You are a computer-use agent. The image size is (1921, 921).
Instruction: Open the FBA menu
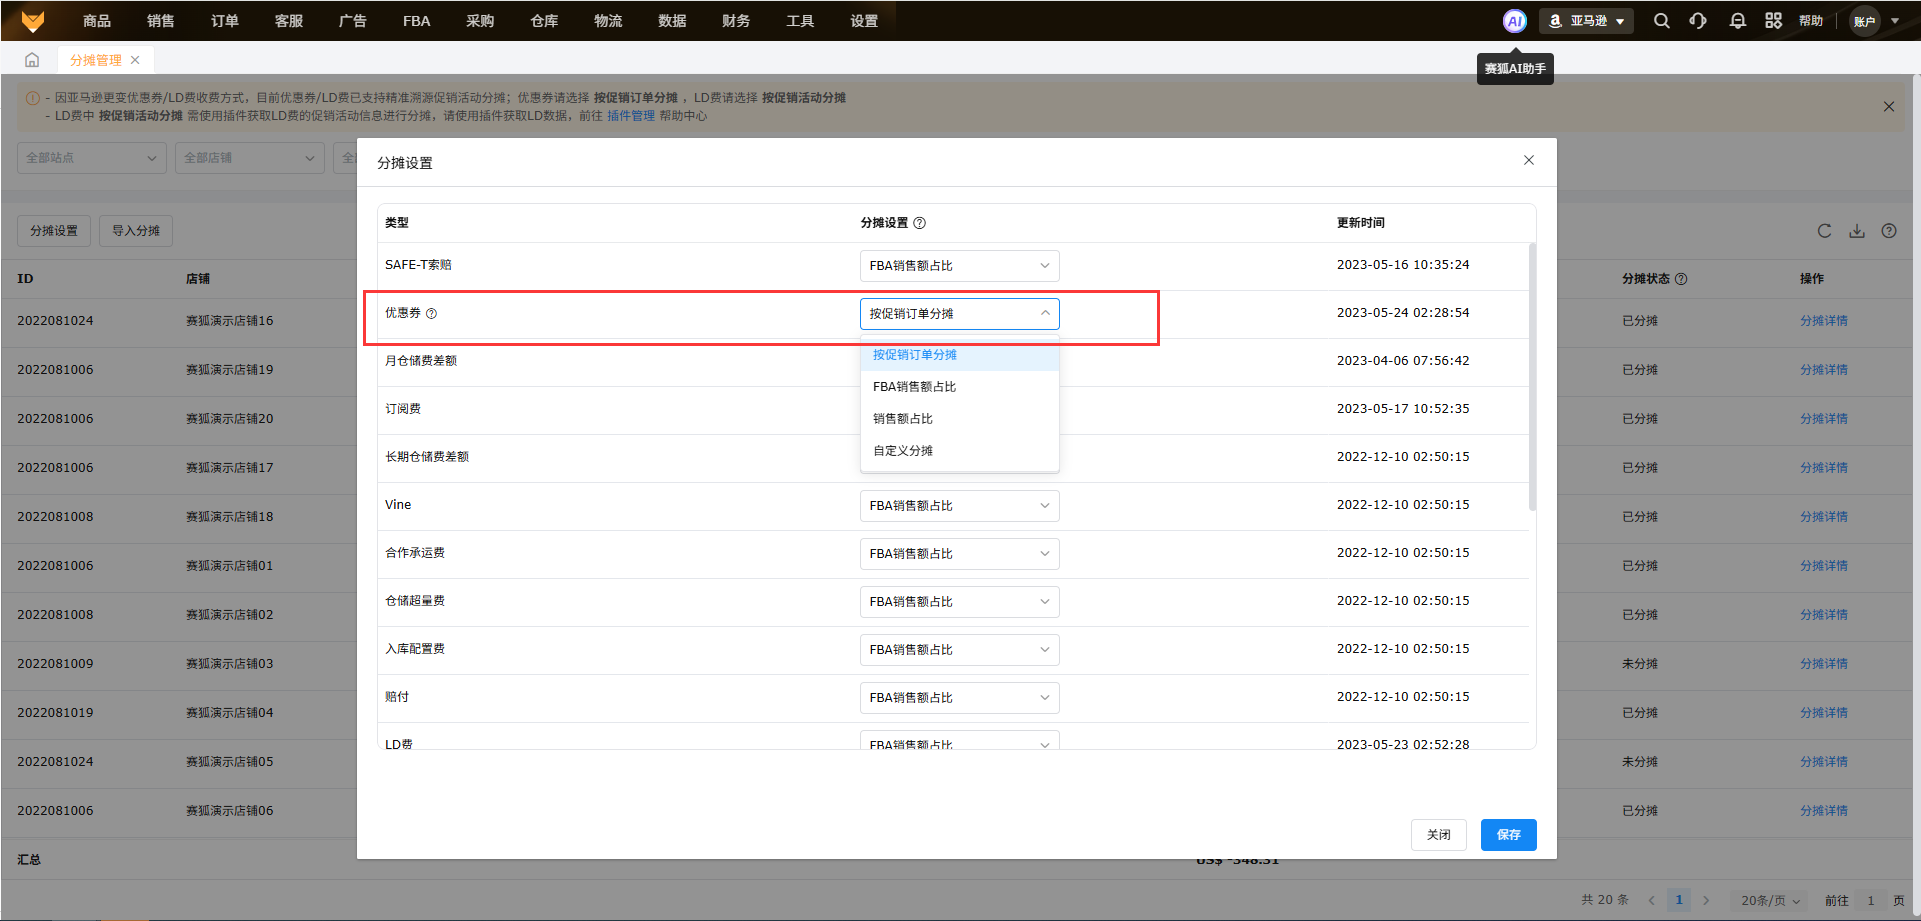coord(416,21)
